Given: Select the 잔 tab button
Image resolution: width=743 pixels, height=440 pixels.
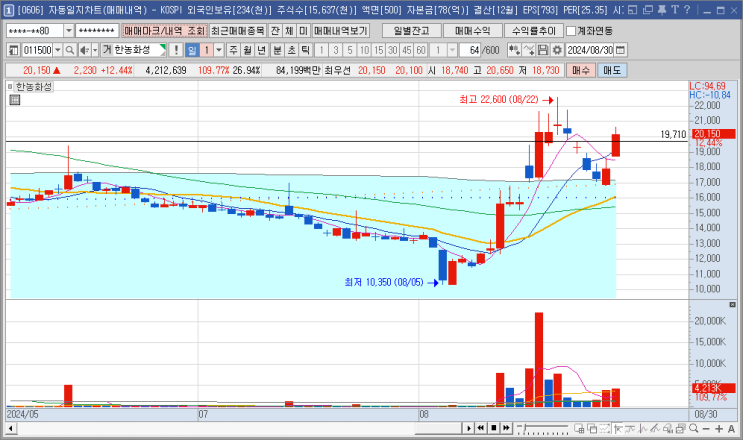Looking at the screenshot, I should tap(275, 31).
